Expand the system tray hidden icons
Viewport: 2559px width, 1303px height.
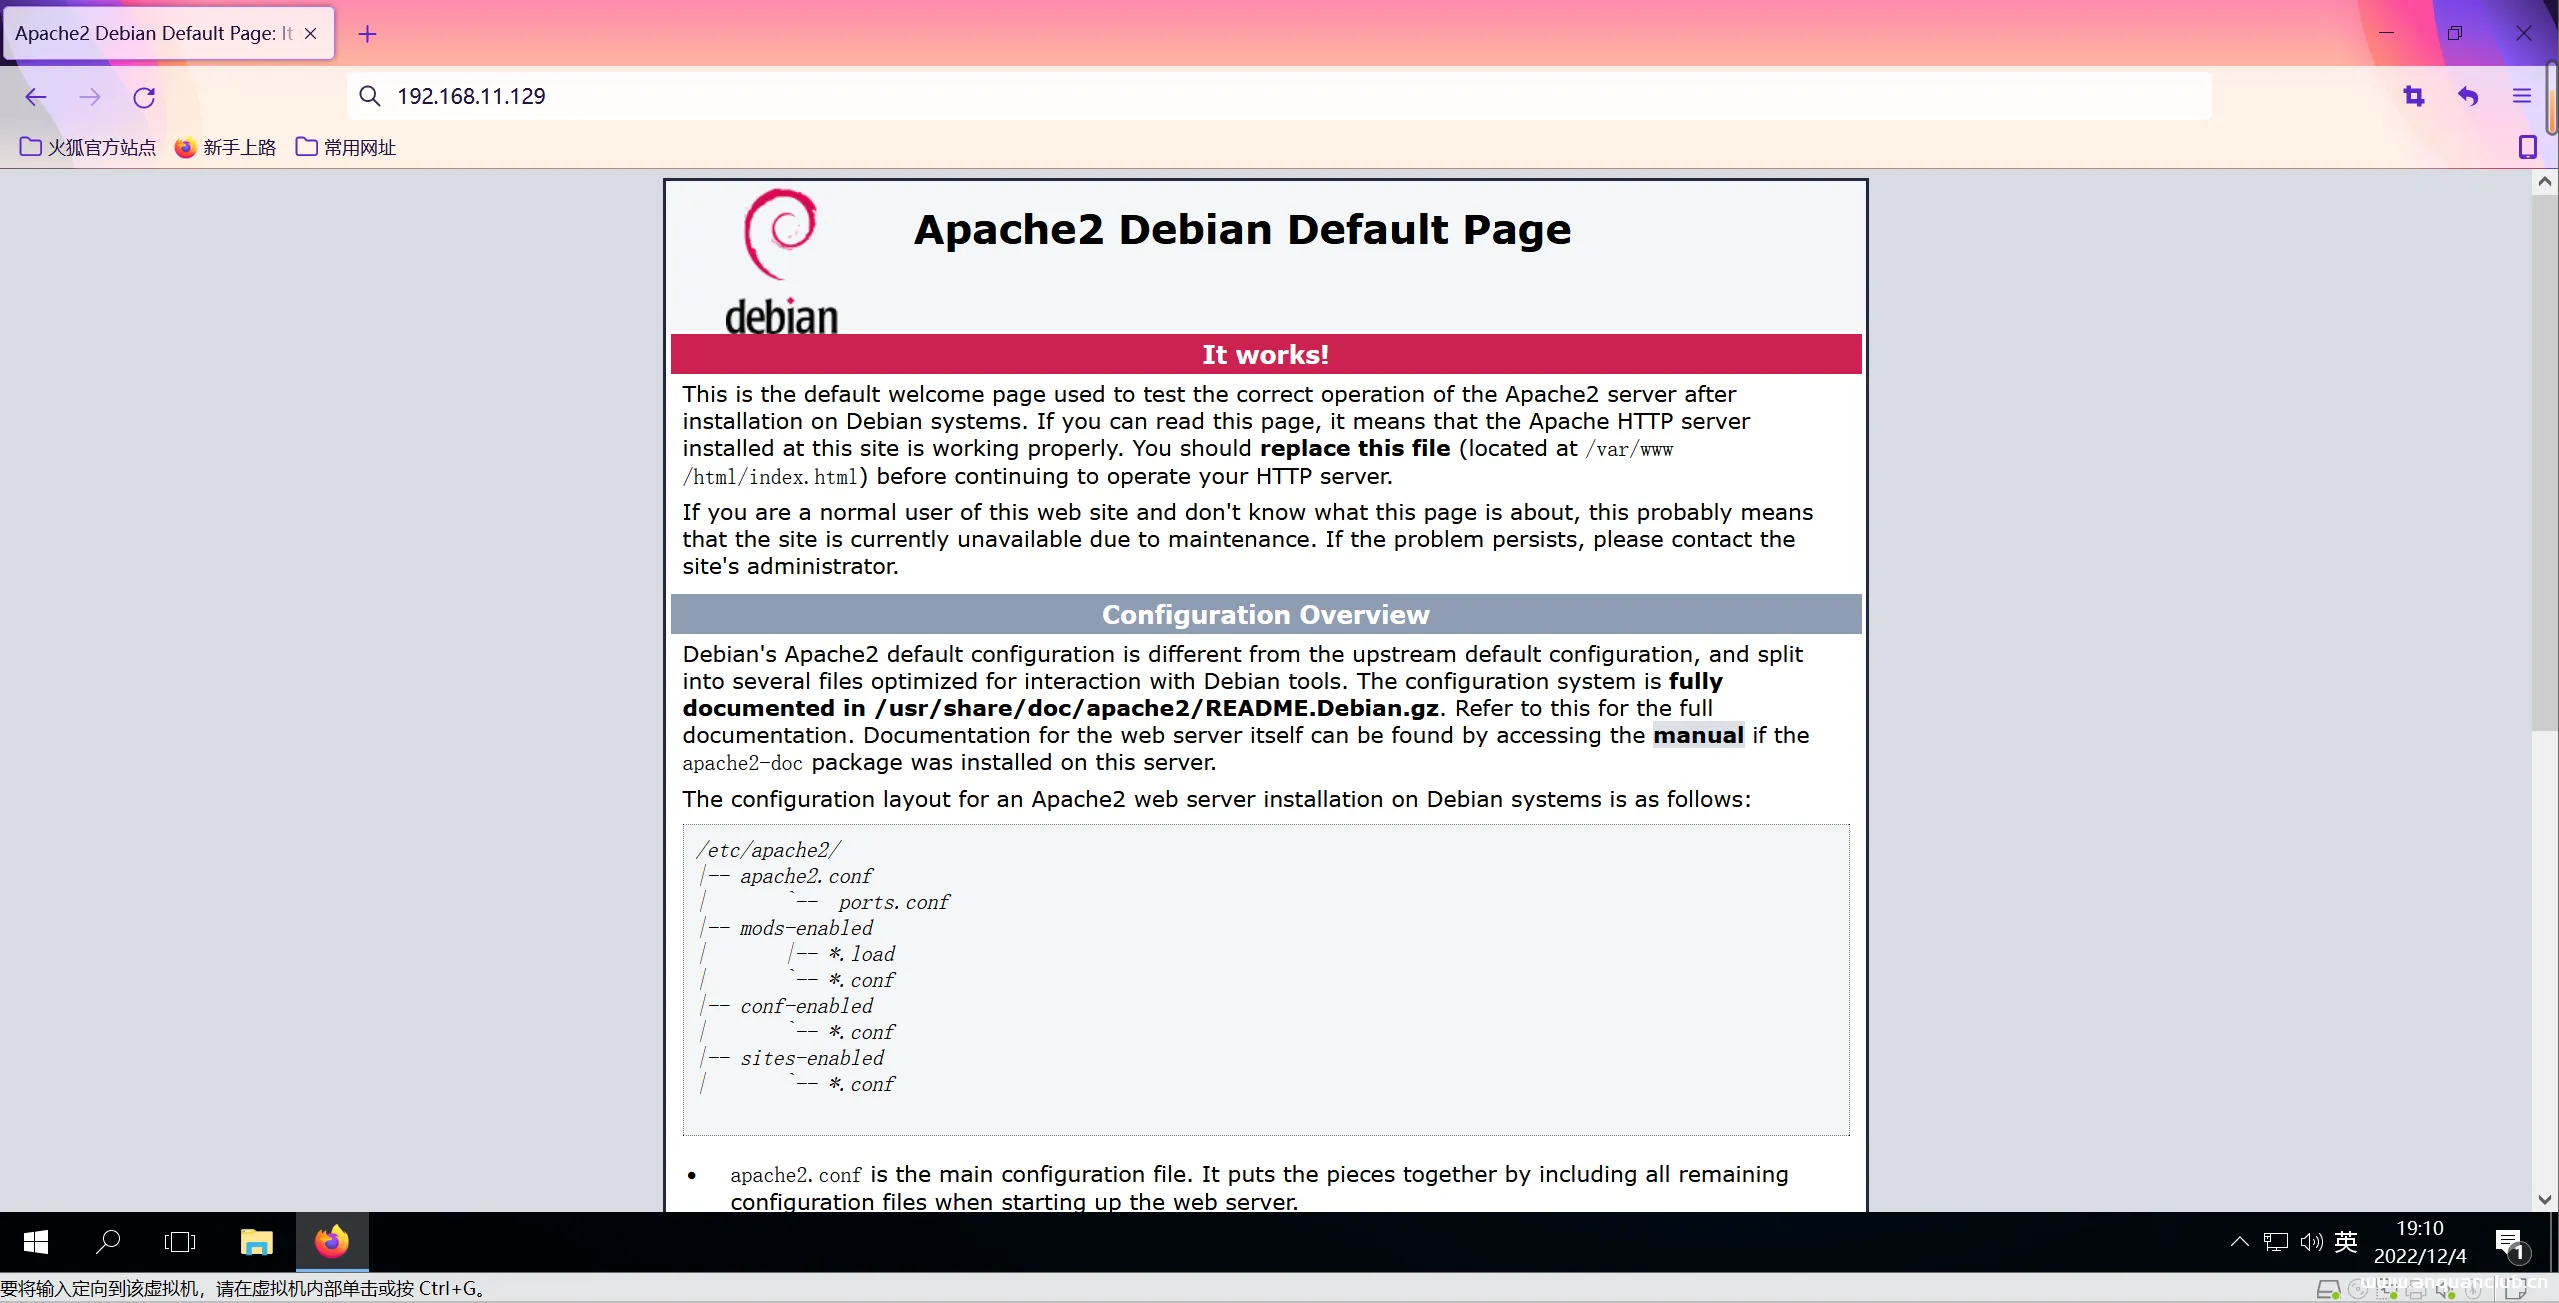click(2239, 1242)
